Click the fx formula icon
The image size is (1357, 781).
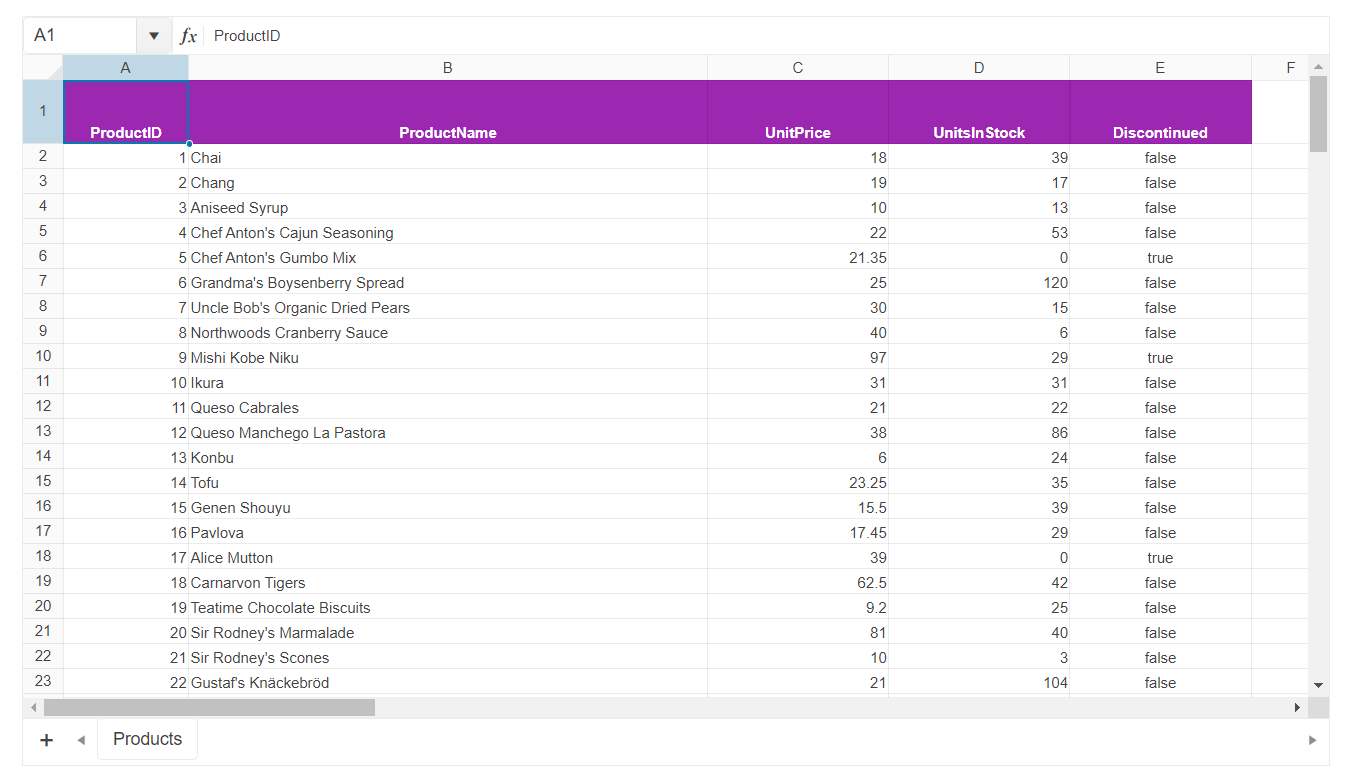coord(187,35)
